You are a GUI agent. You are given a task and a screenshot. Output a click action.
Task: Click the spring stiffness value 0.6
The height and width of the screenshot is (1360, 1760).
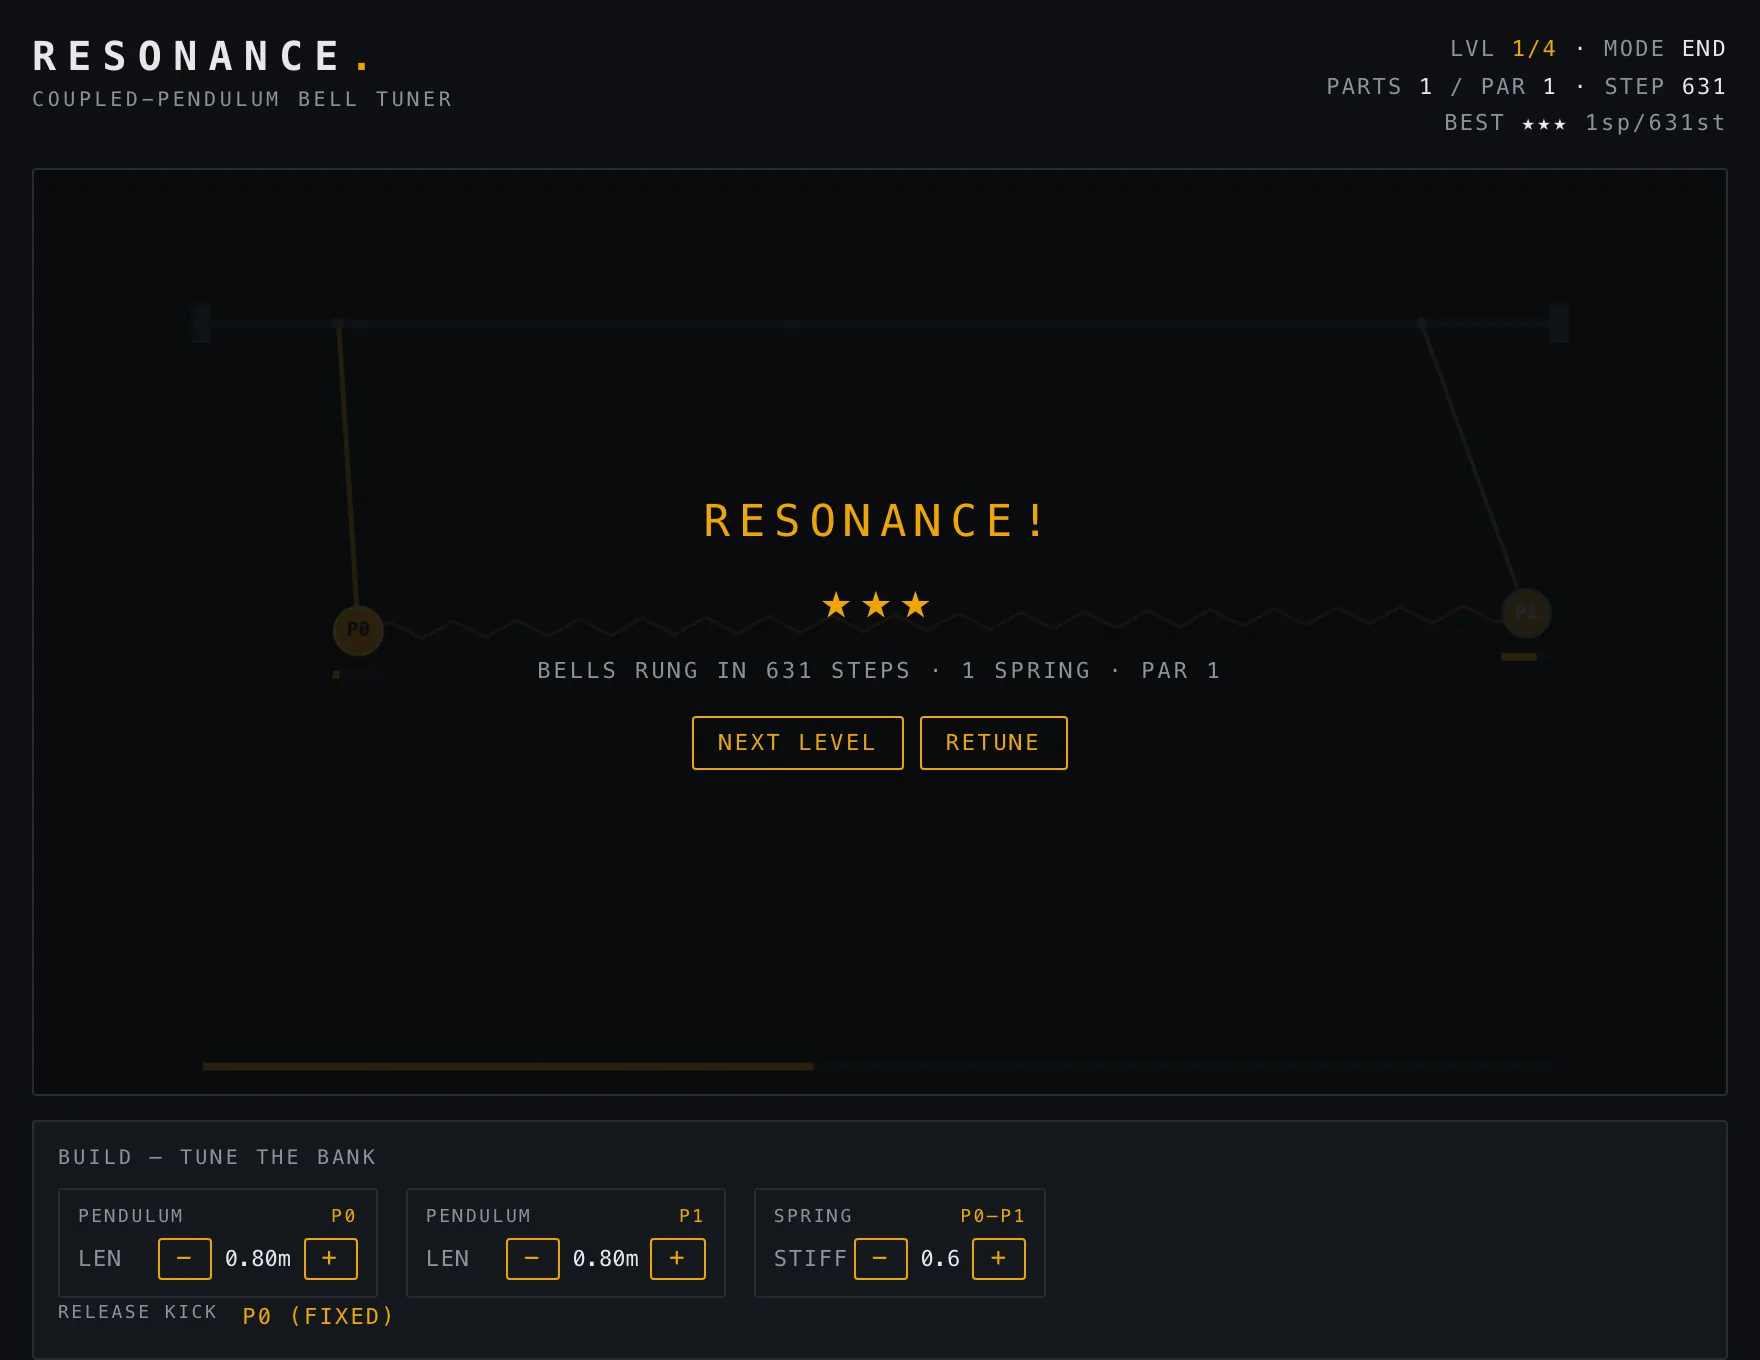coord(940,1259)
